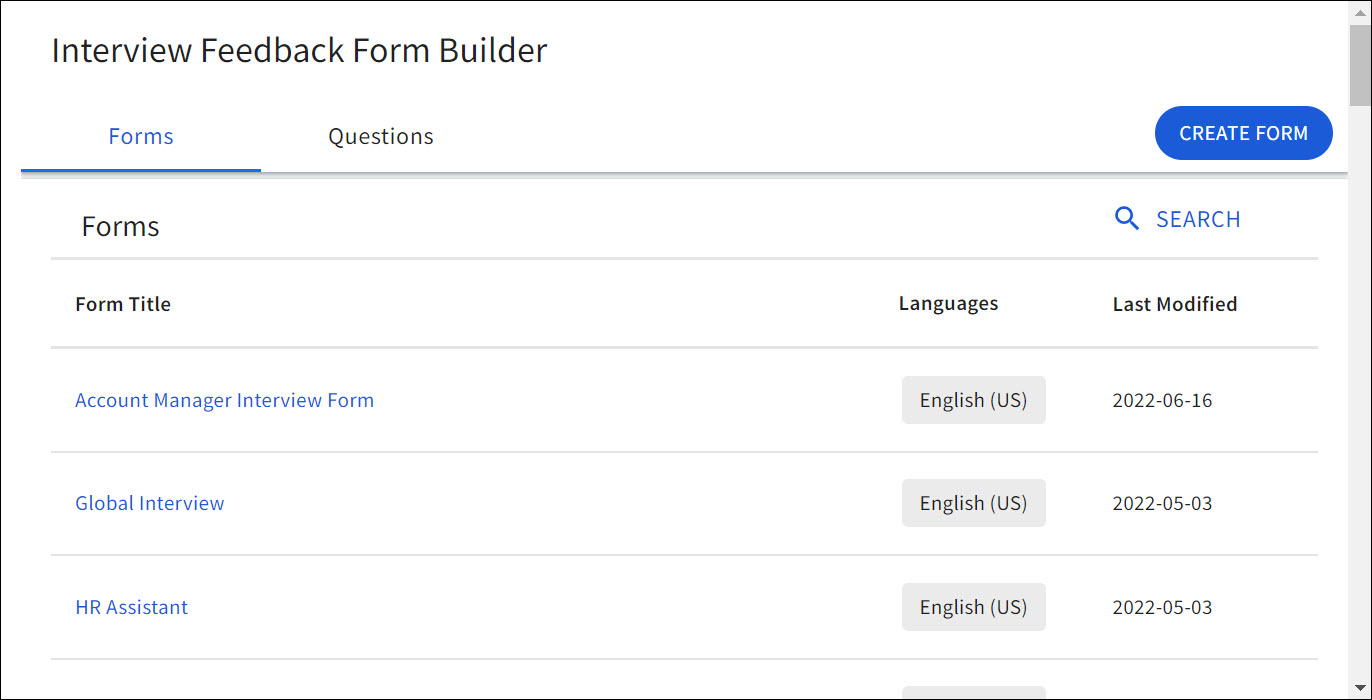This screenshot has width=1372, height=700.
Task: Click the Languages column header
Action: pyautogui.click(x=947, y=304)
